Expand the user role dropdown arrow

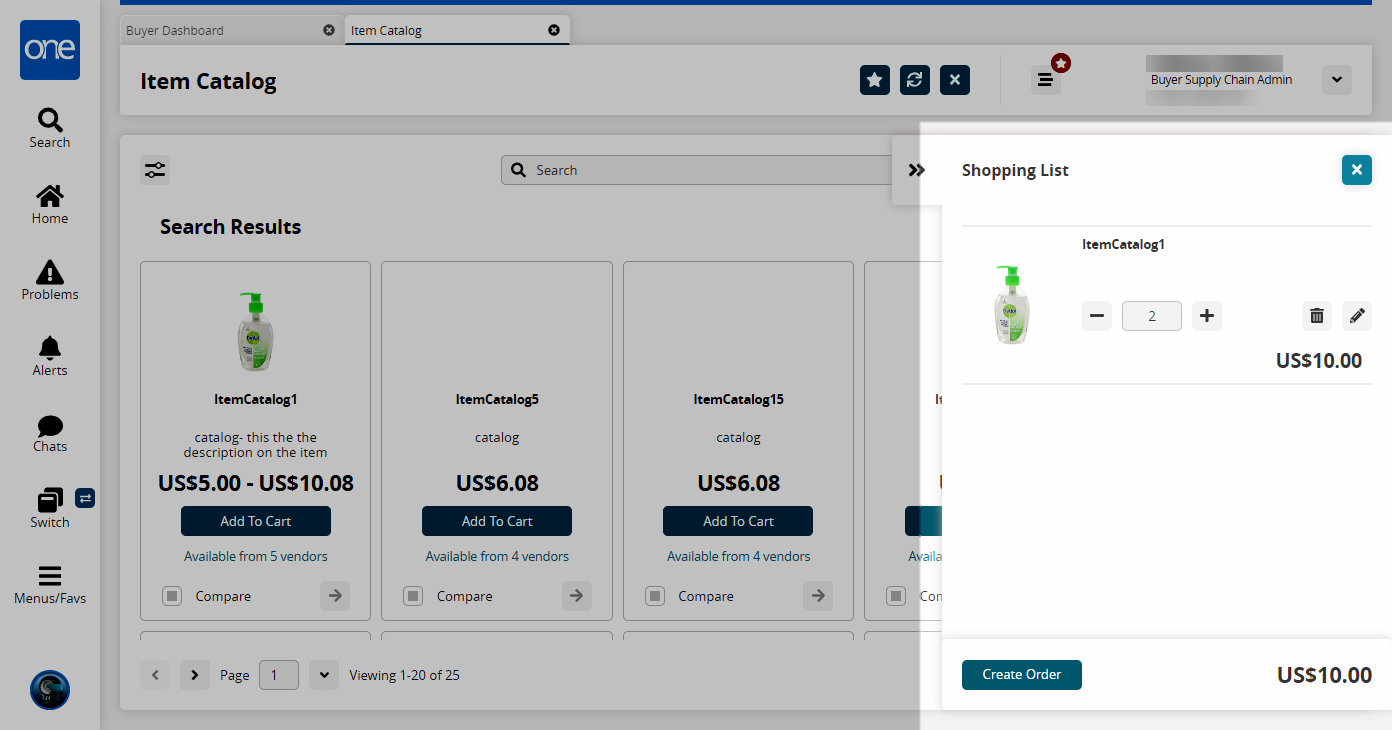click(x=1337, y=80)
